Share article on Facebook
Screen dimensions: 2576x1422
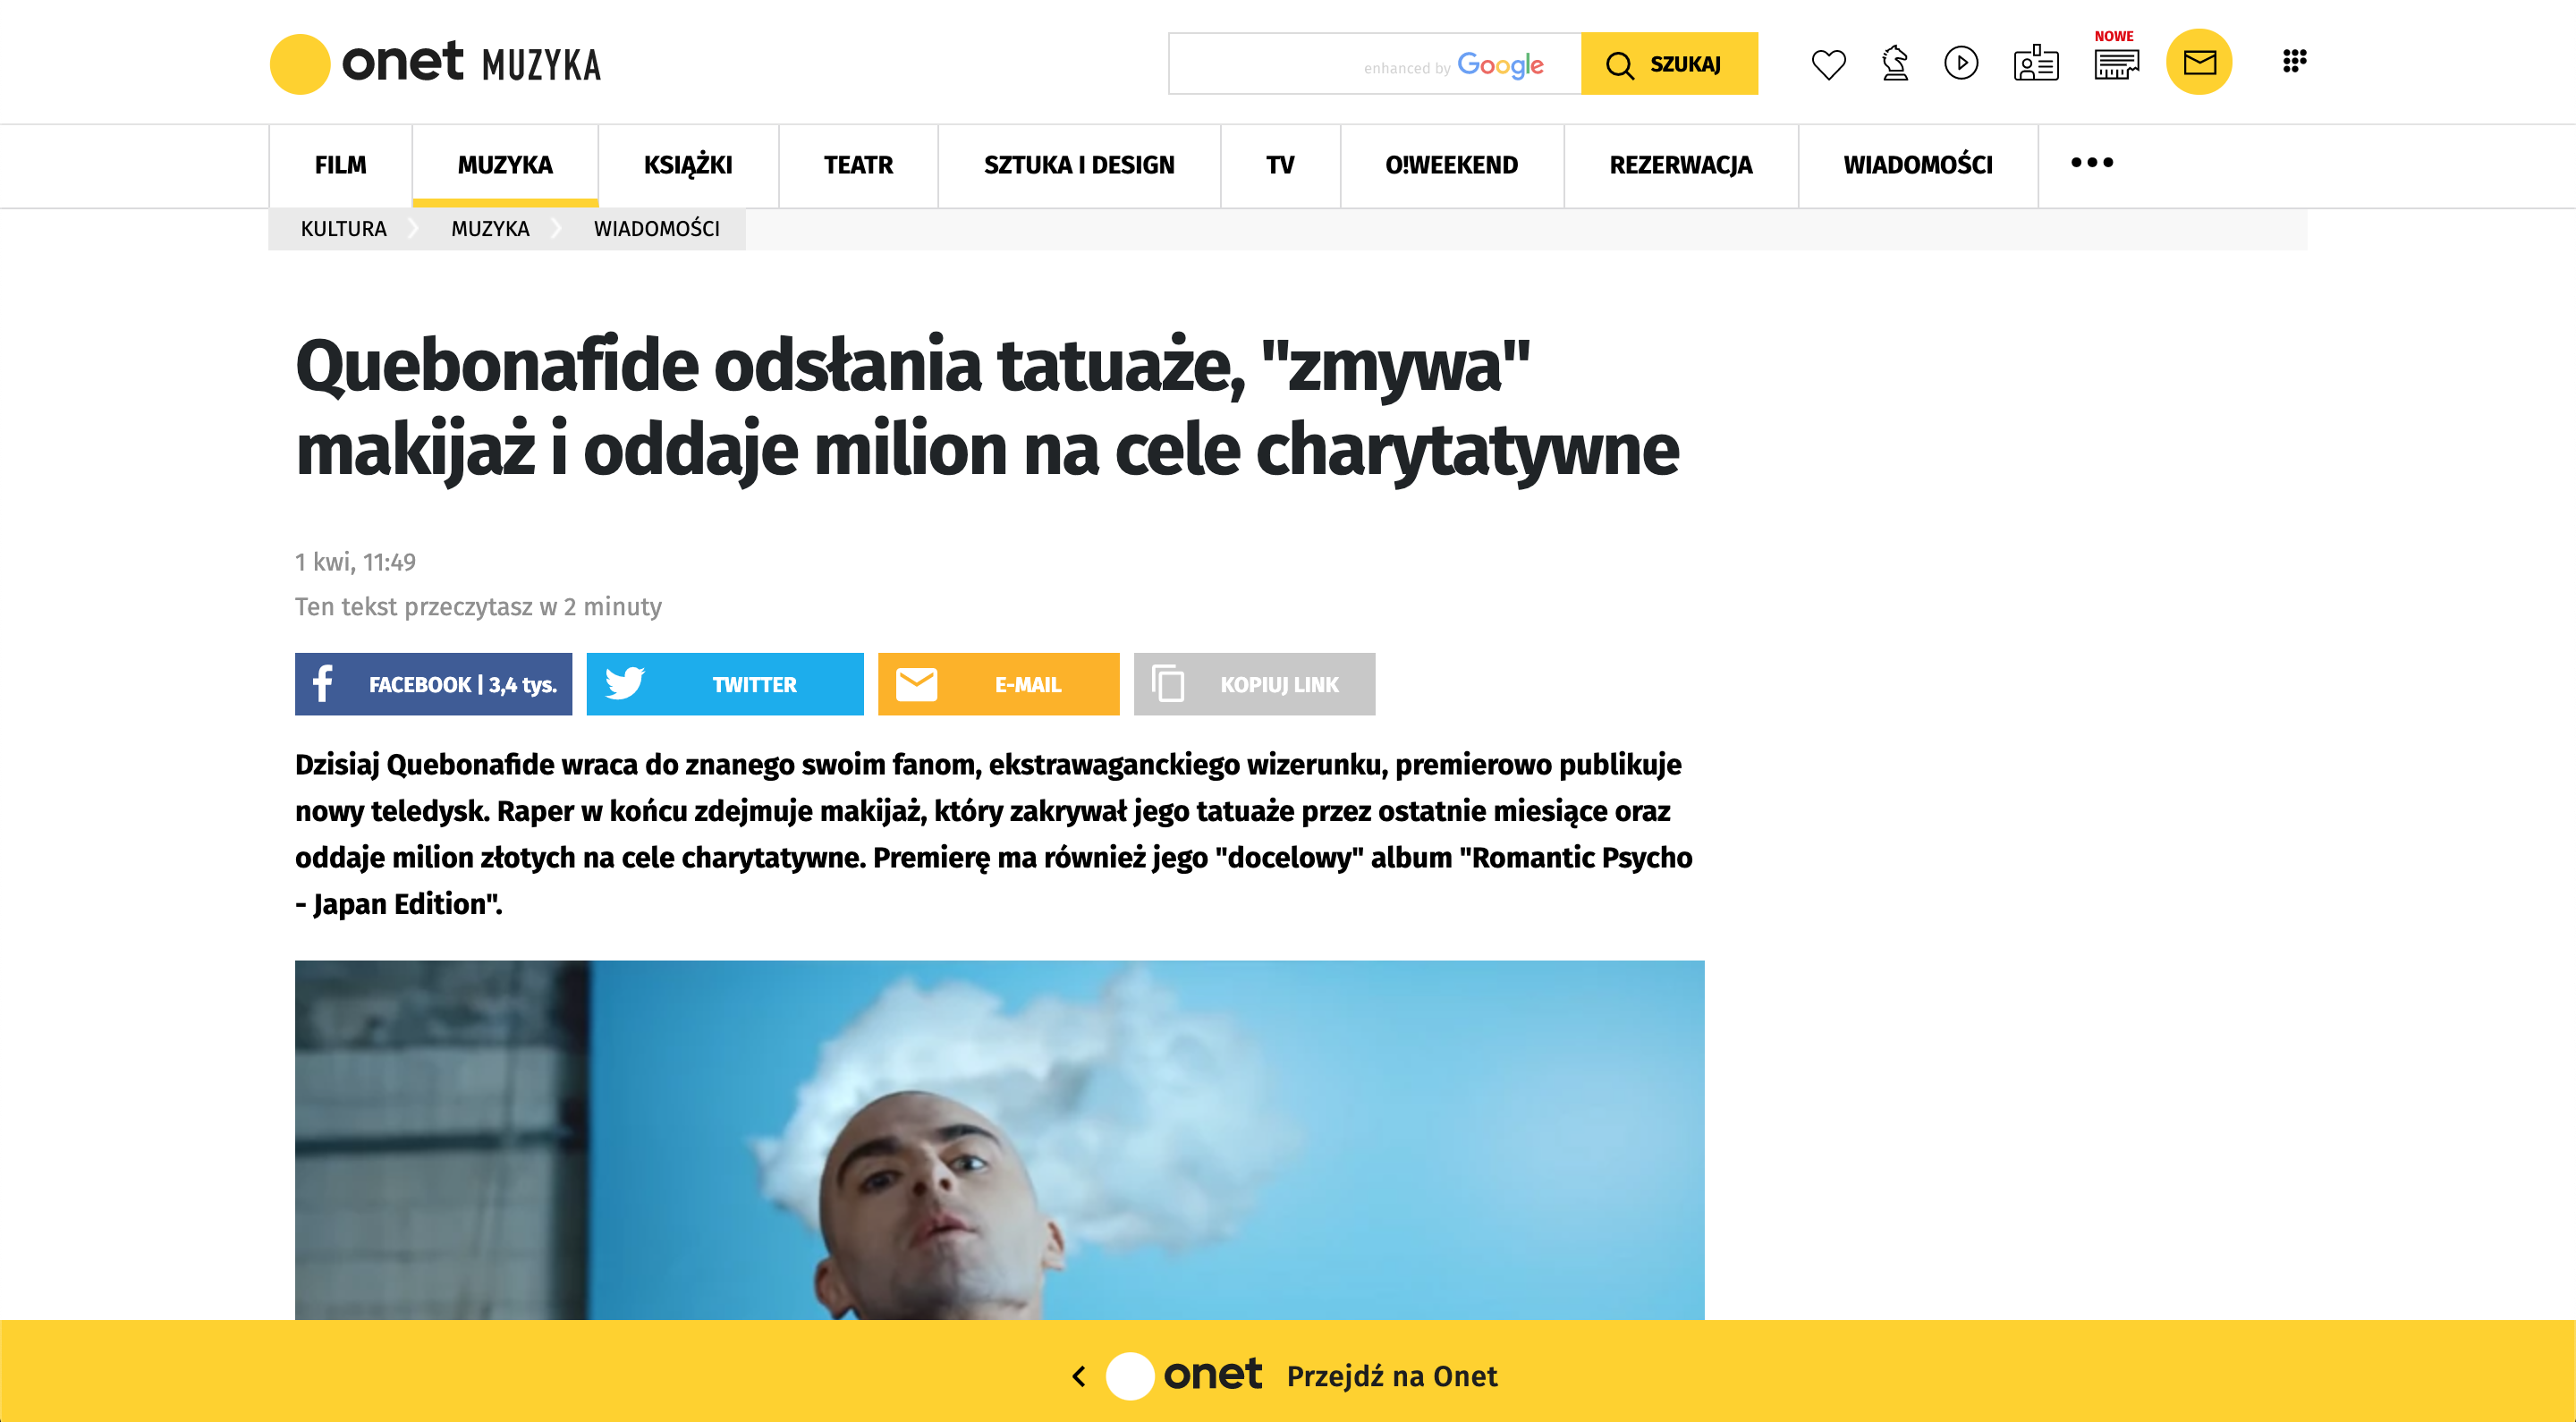point(433,684)
